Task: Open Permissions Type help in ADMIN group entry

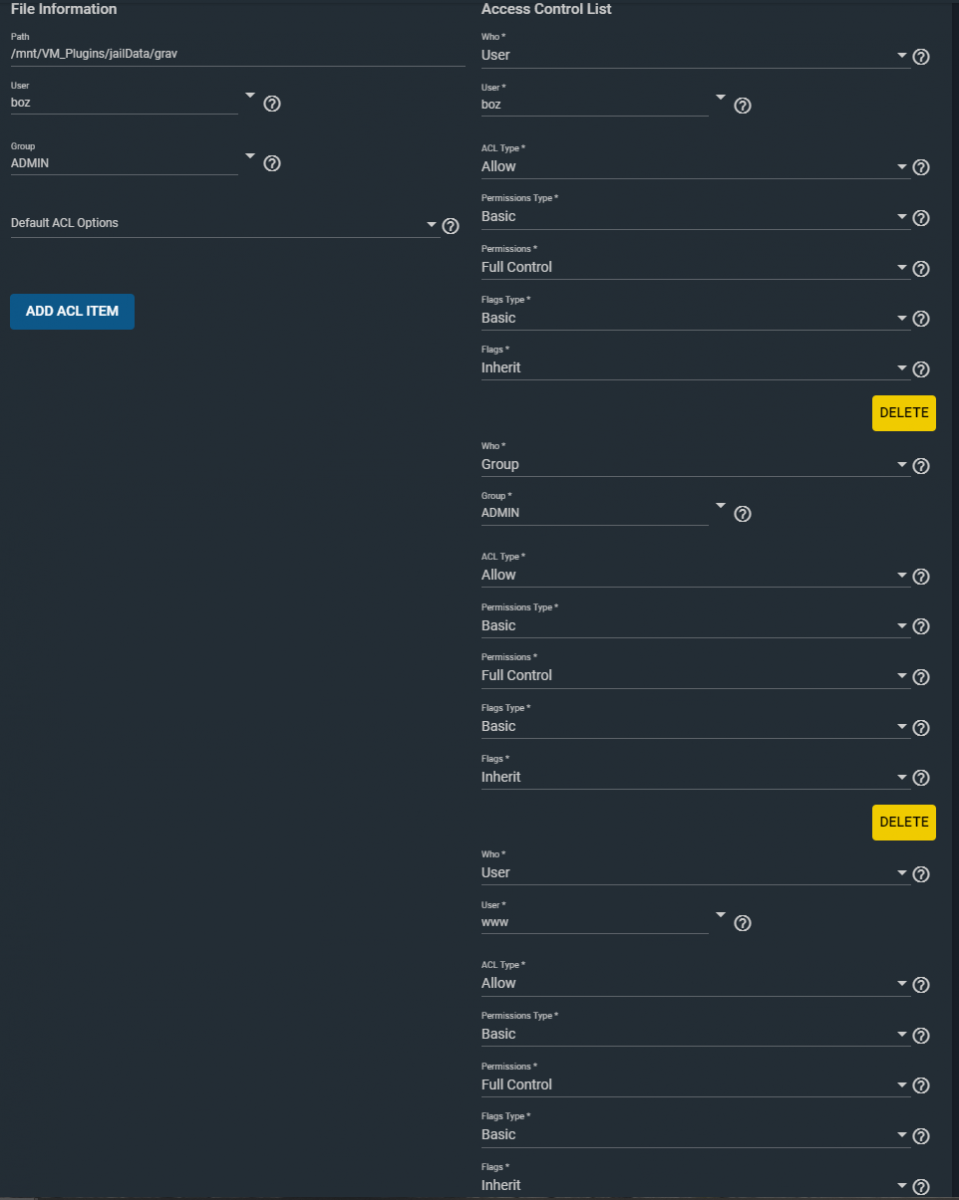Action: click(x=921, y=626)
